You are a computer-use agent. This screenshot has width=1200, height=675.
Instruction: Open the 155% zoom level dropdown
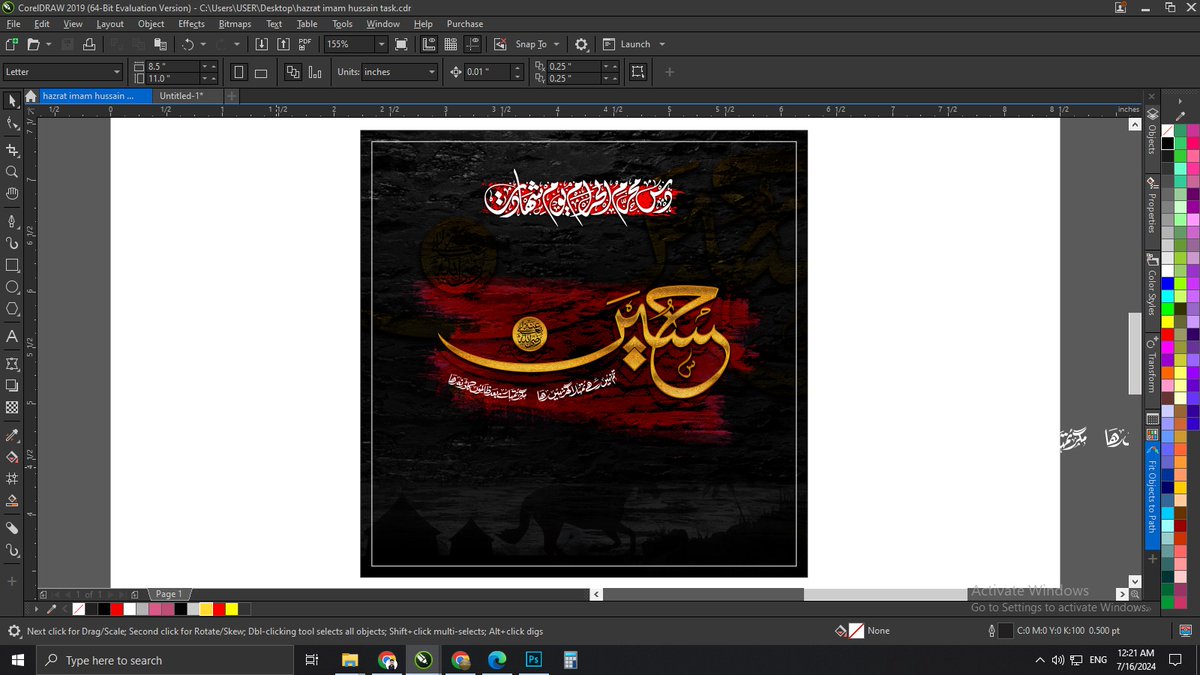tap(381, 44)
